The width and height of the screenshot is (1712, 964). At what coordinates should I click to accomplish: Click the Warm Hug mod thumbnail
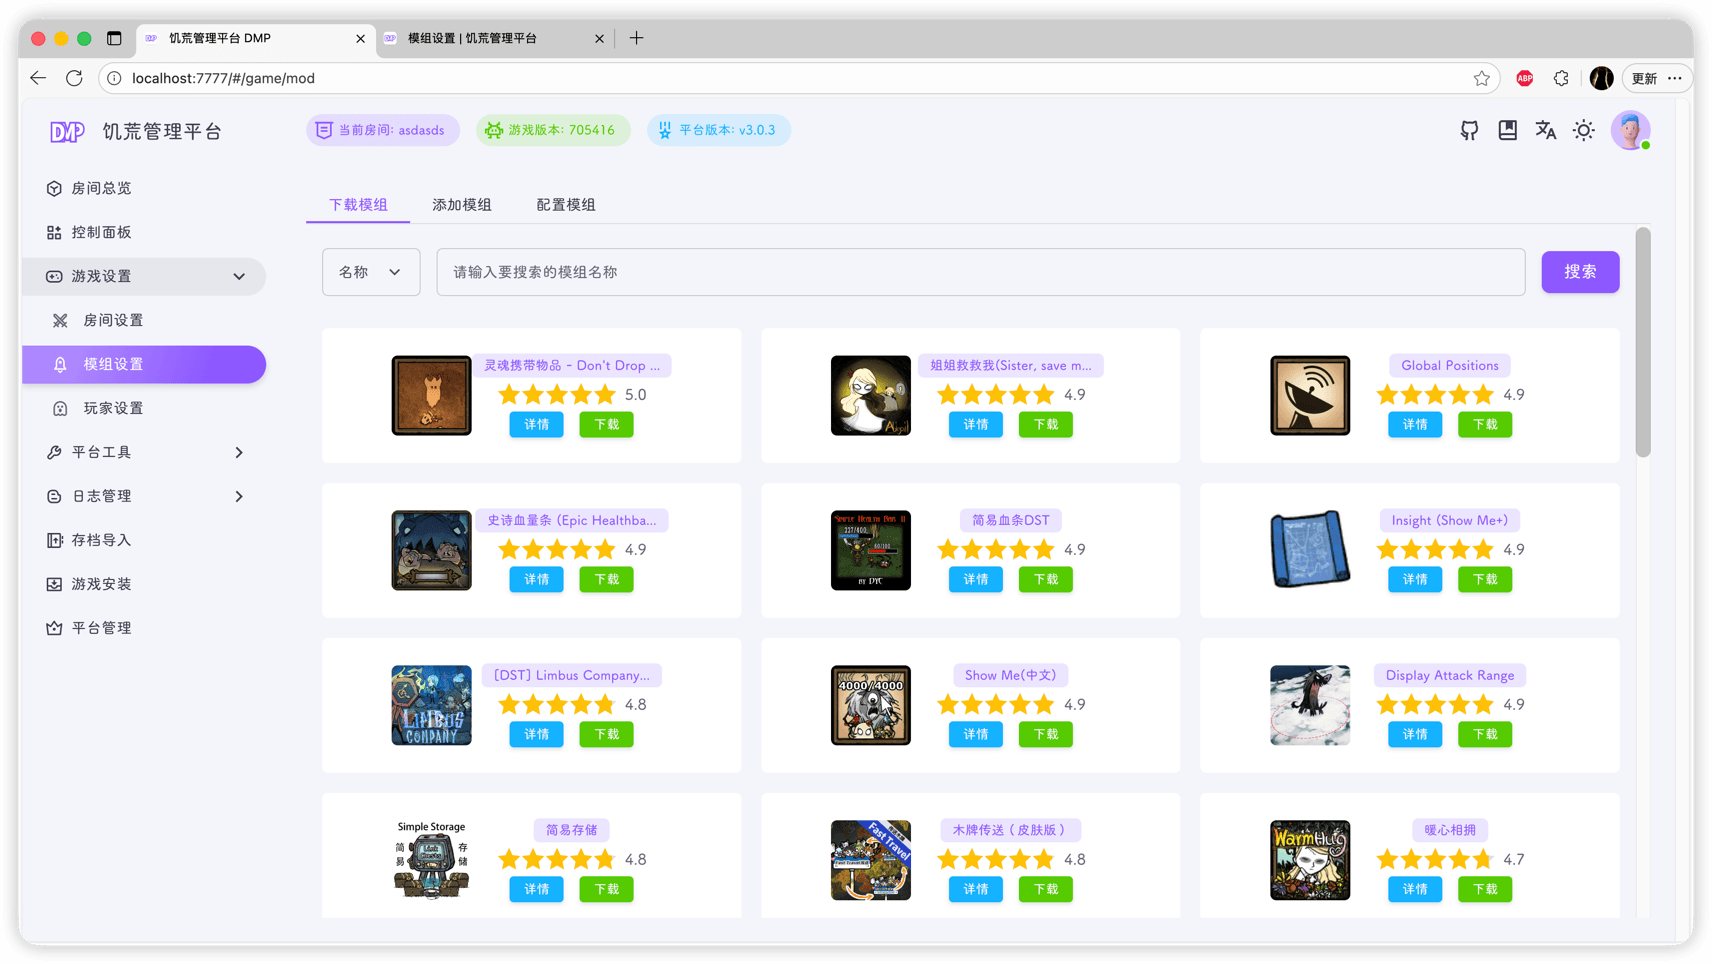1310,860
